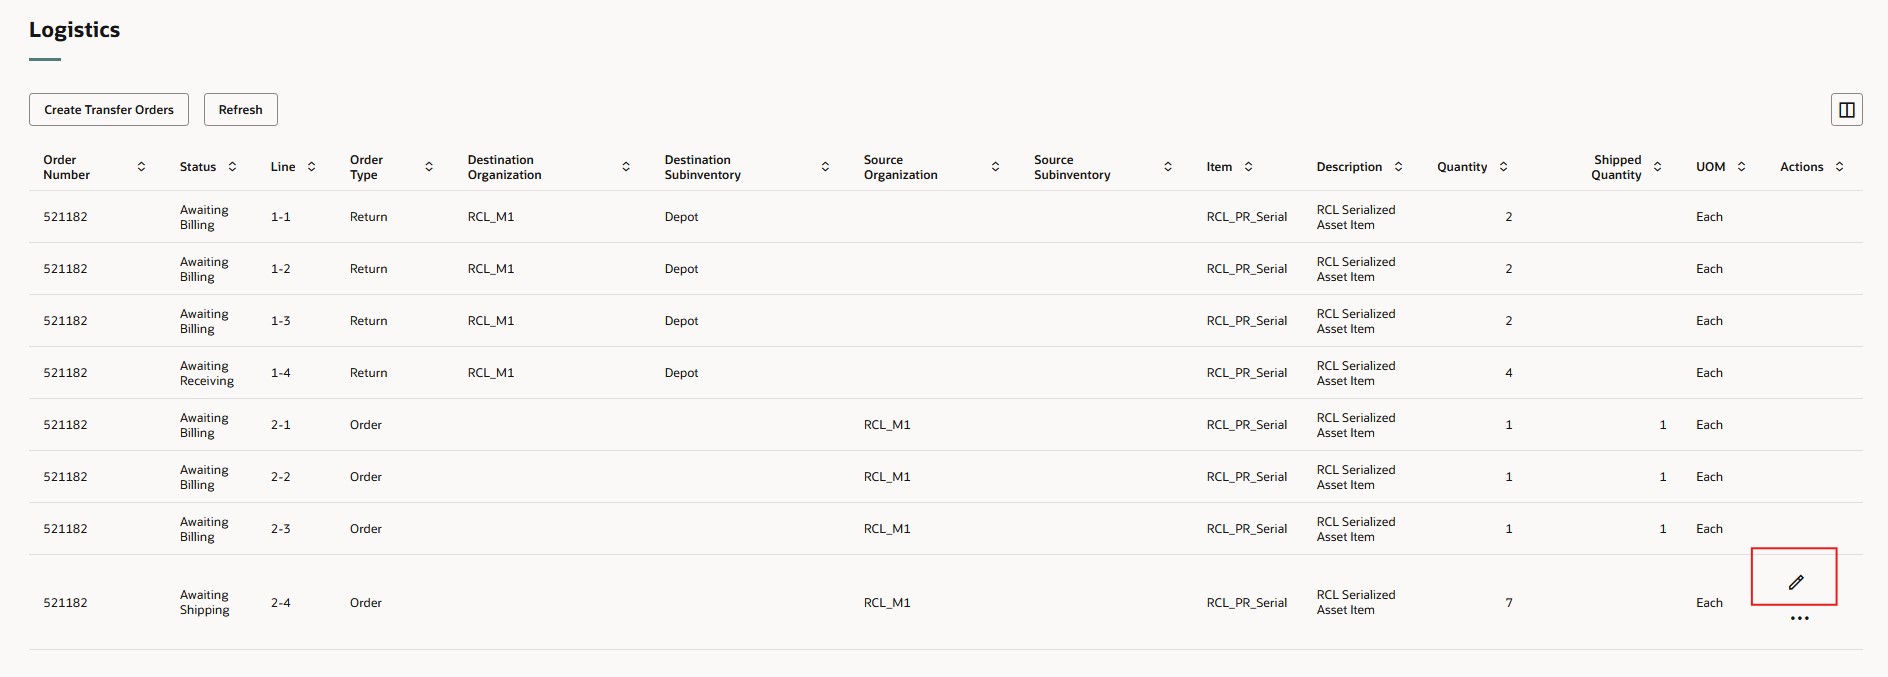Image resolution: width=1888 pixels, height=677 pixels.
Task: Click the Create Transfer Orders button
Action: pyautogui.click(x=109, y=110)
